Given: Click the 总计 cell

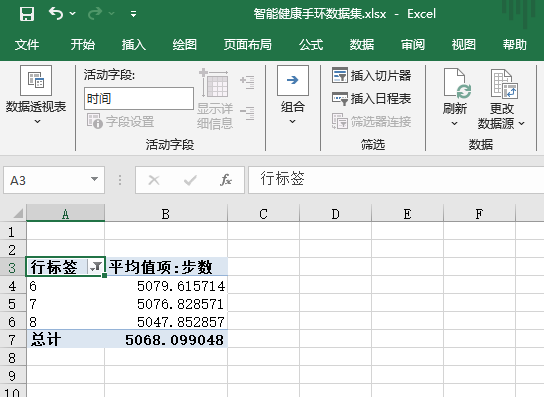Looking at the screenshot, I should pos(66,339).
